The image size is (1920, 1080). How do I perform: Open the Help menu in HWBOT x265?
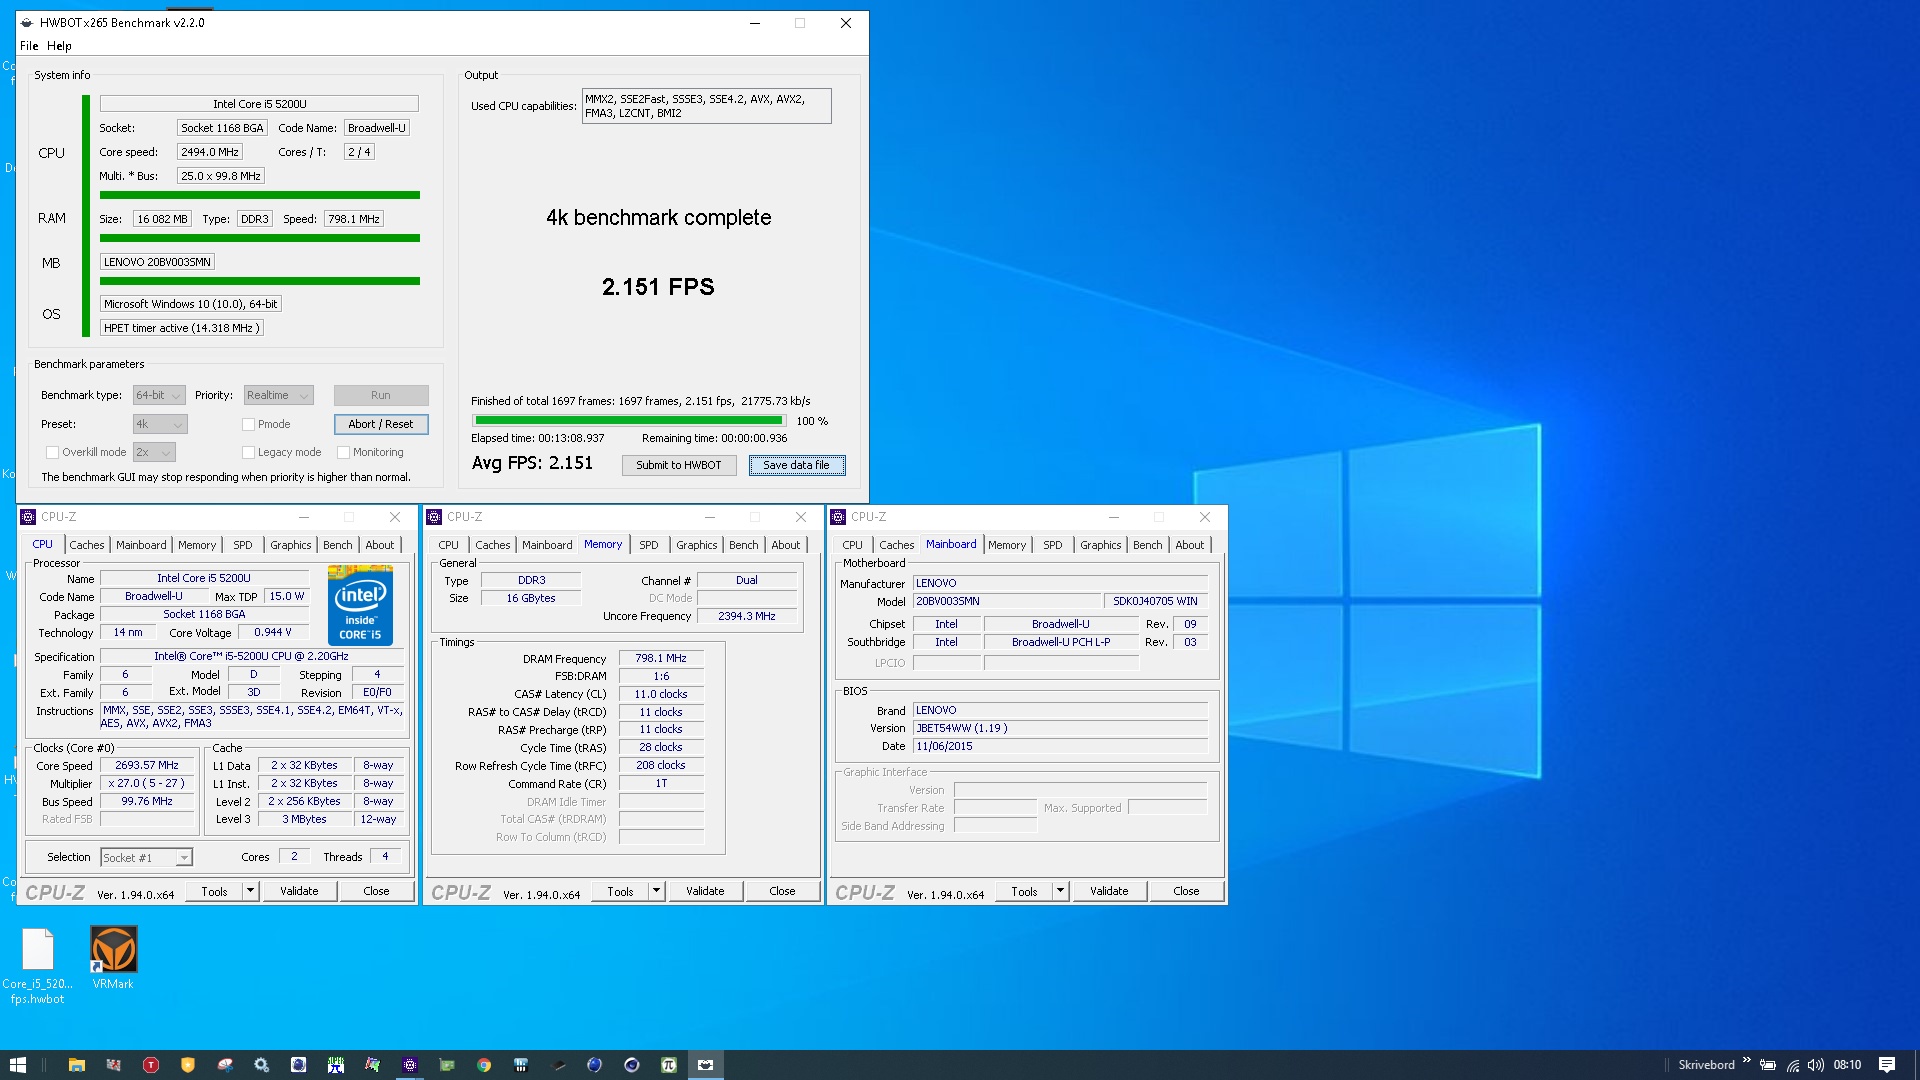[x=59, y=46]
